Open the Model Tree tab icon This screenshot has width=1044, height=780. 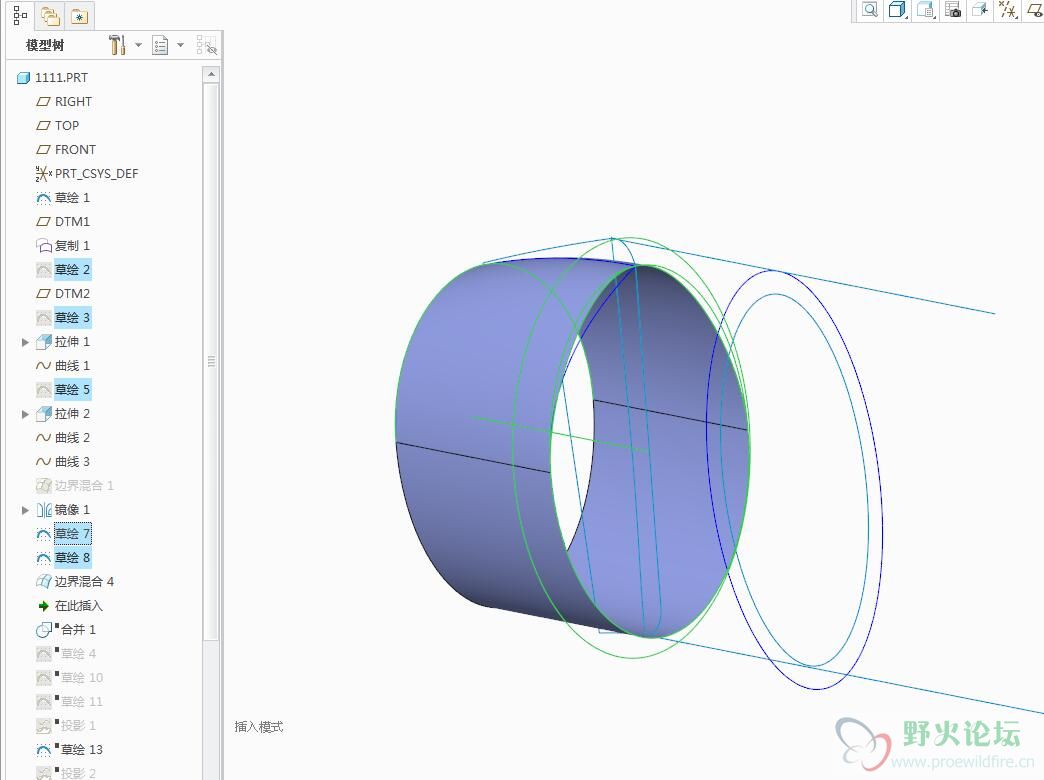[x=20, y=15]
